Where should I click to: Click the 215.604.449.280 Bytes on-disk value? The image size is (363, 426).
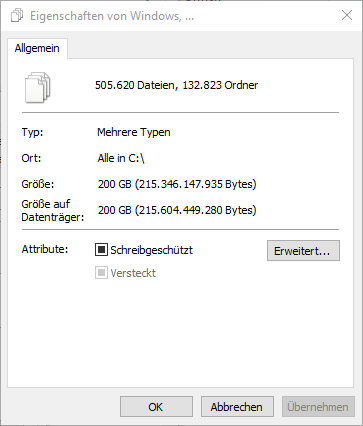(x=195, y=210)
